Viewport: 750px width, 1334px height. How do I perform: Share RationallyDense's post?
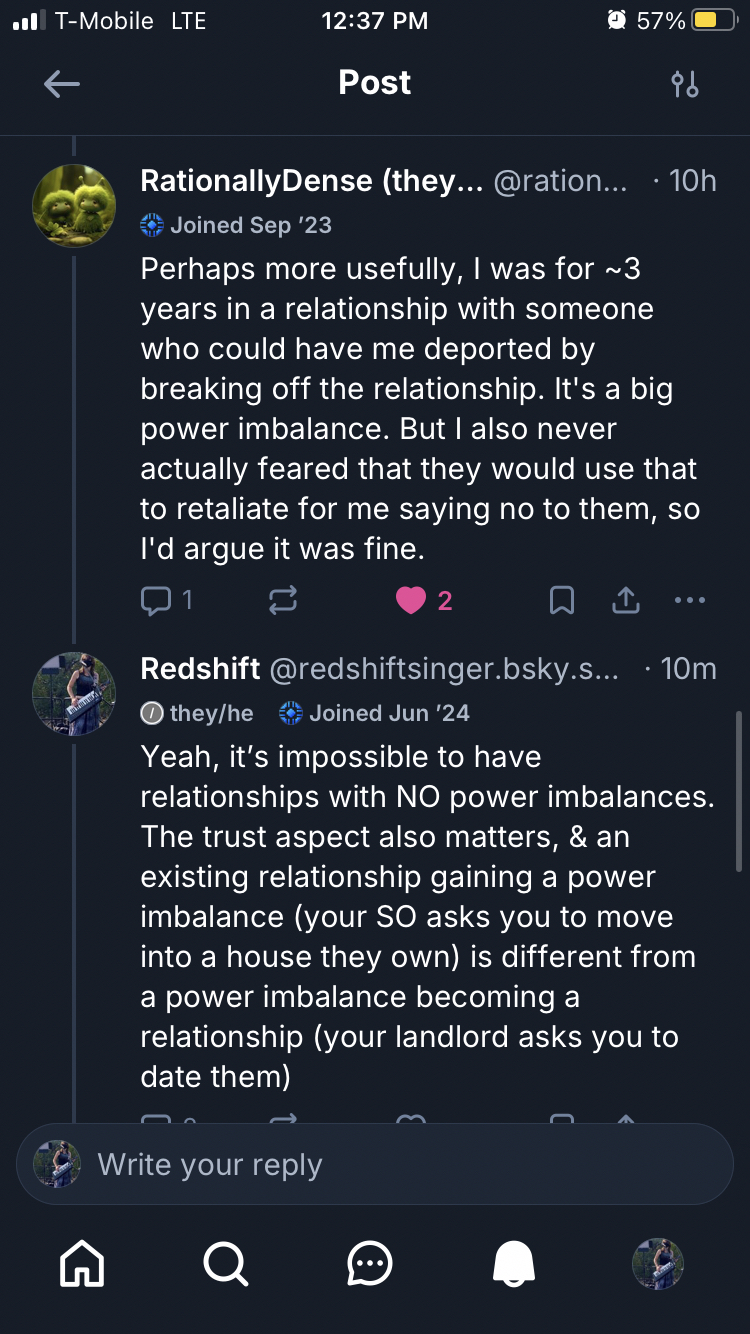tap(625, 600)
